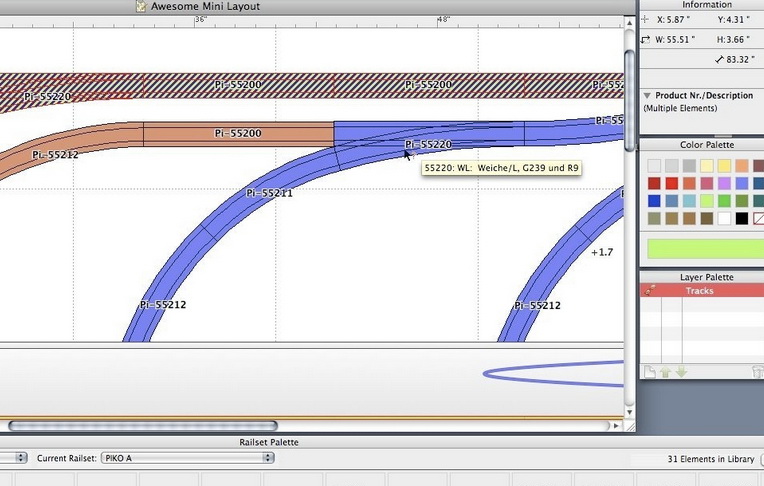This screenshot has width=764, height=486.
Task: Click the horizontal scrollbar thumb
Action: pos(140,426)
